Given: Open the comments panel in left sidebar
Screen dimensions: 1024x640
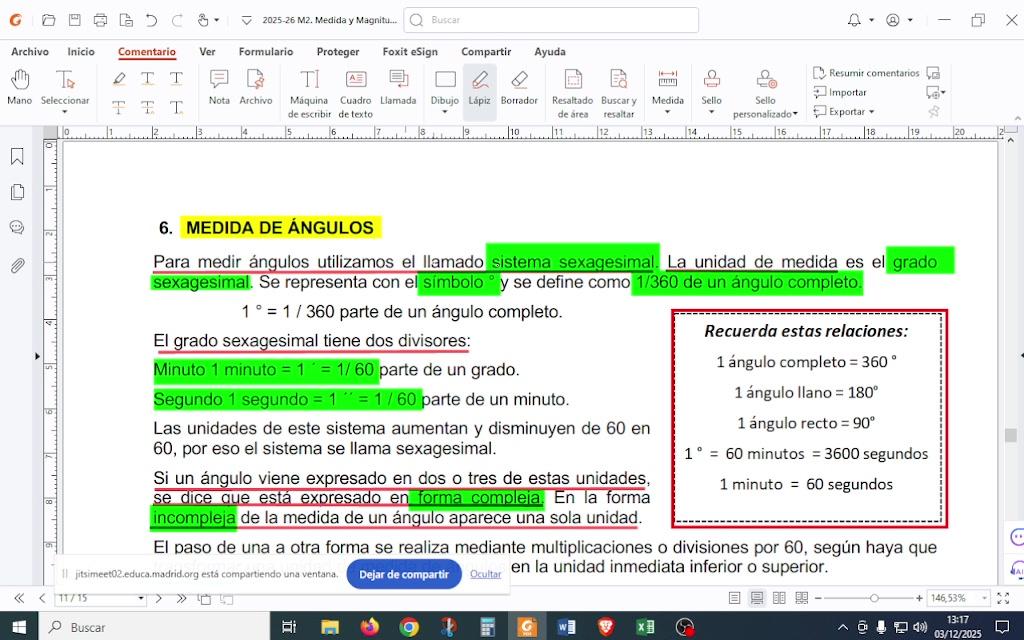Looking at the screenshot, I should [x=17, y=227].
